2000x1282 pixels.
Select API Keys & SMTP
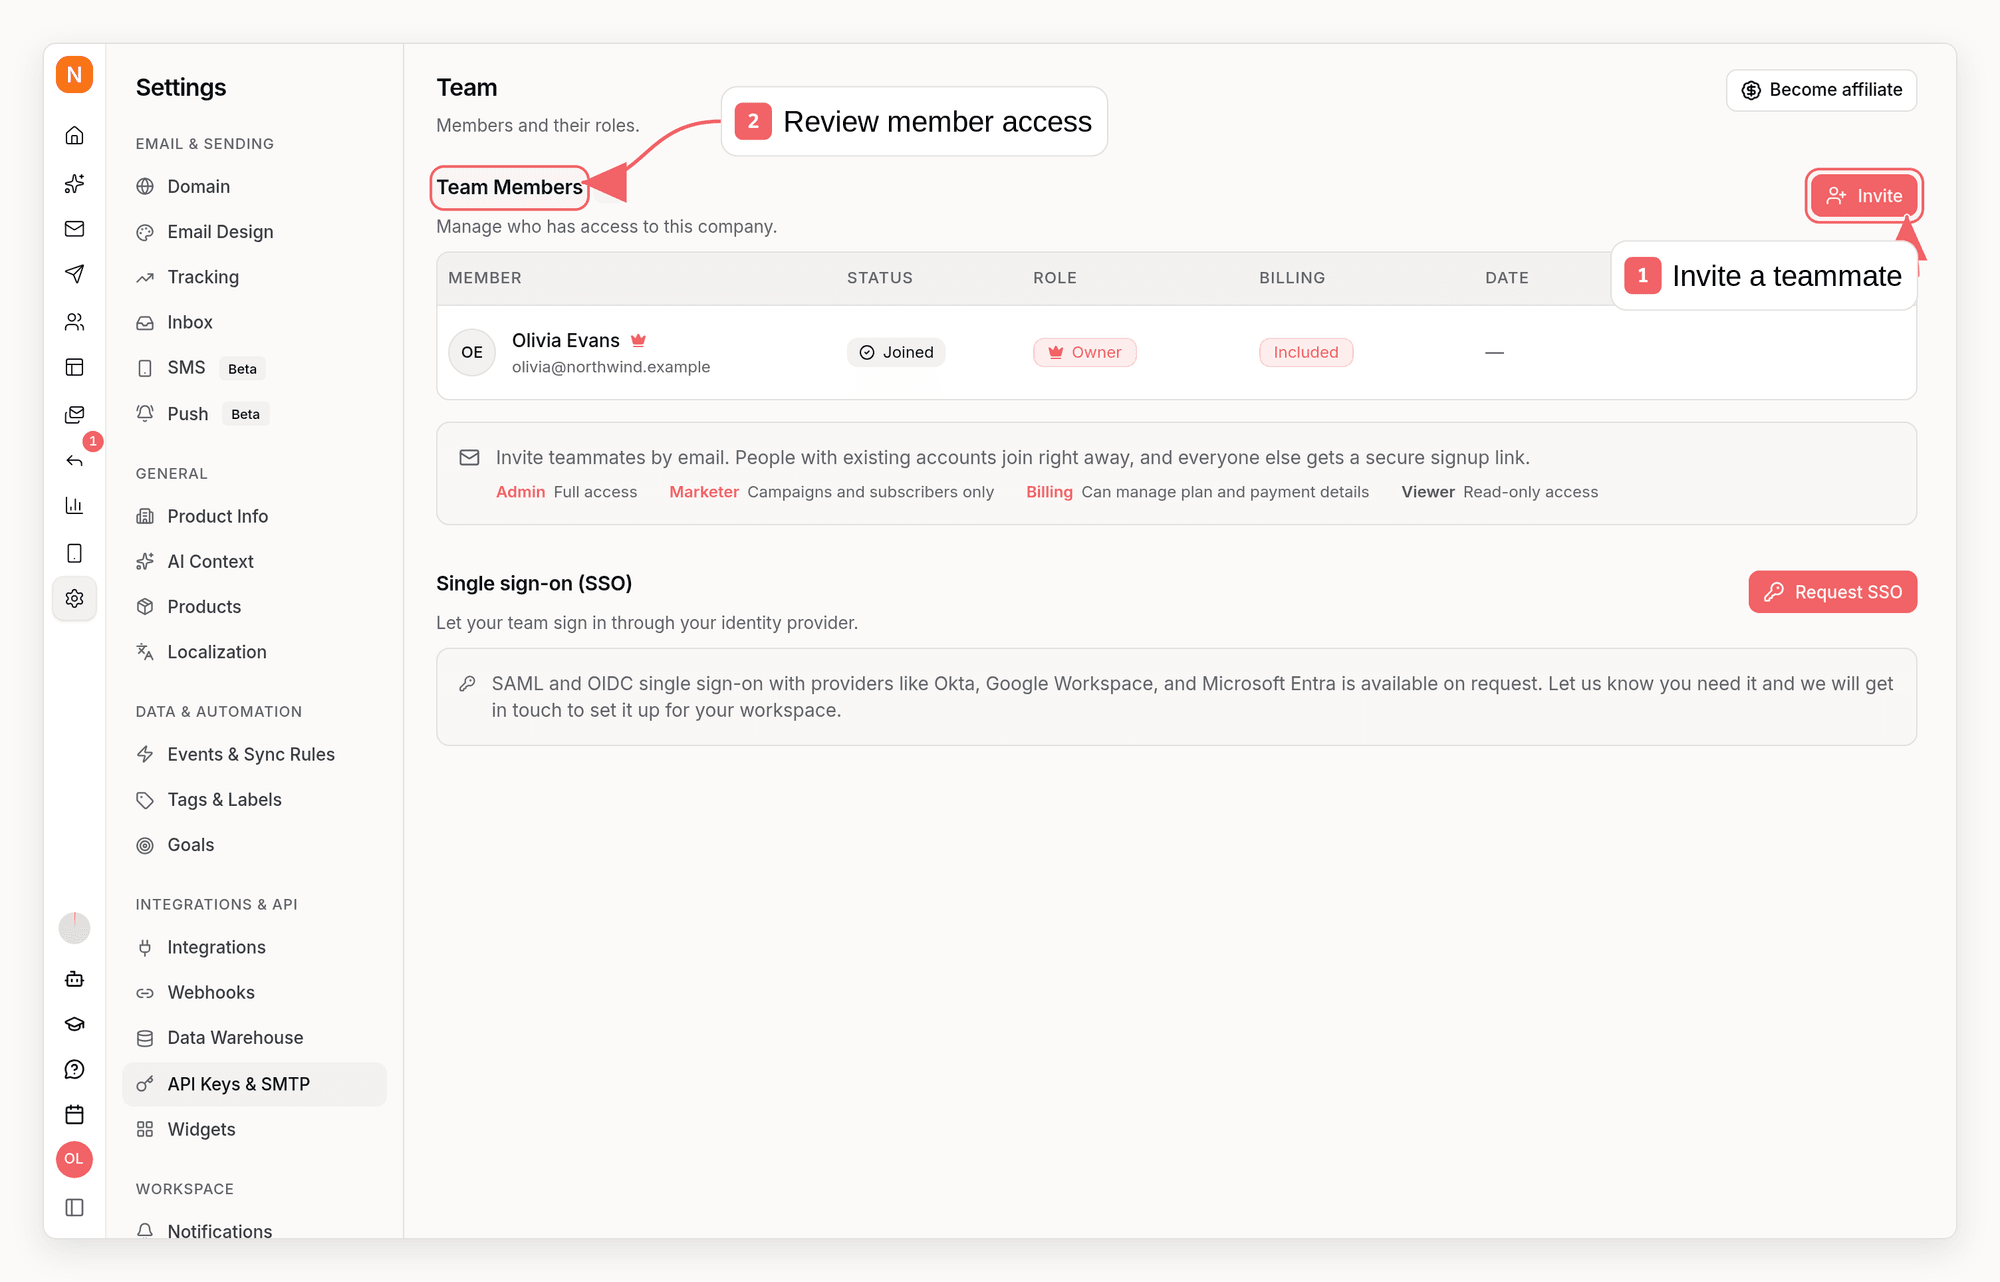pos(254,1084)
